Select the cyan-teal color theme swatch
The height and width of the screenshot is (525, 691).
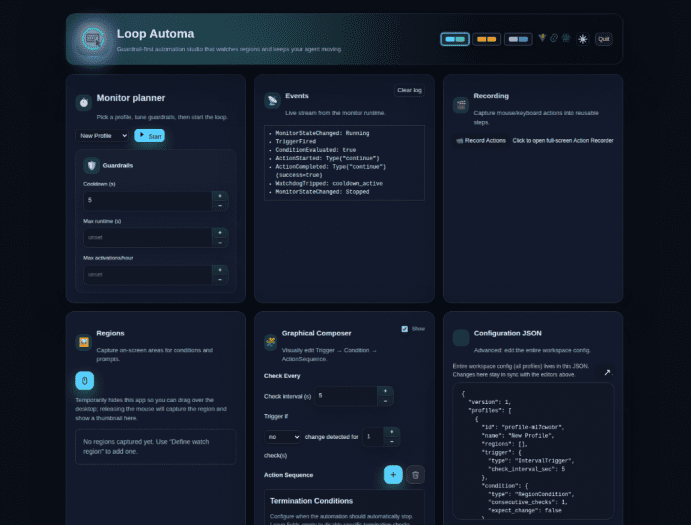(455, 39)
